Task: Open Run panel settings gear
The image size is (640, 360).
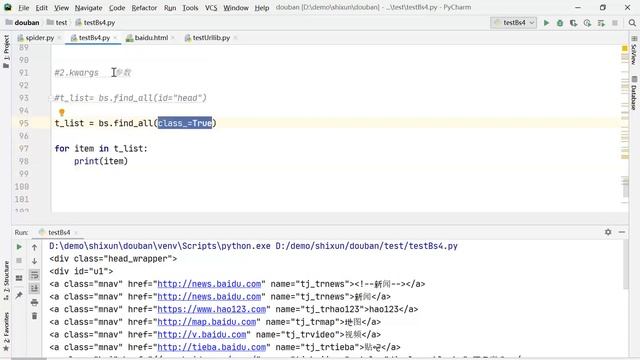Action: pos(608,232)
